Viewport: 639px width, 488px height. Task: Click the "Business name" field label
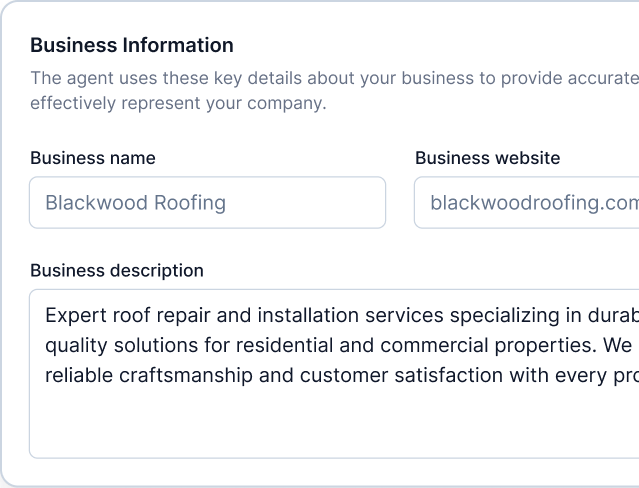tap(93, 158)
